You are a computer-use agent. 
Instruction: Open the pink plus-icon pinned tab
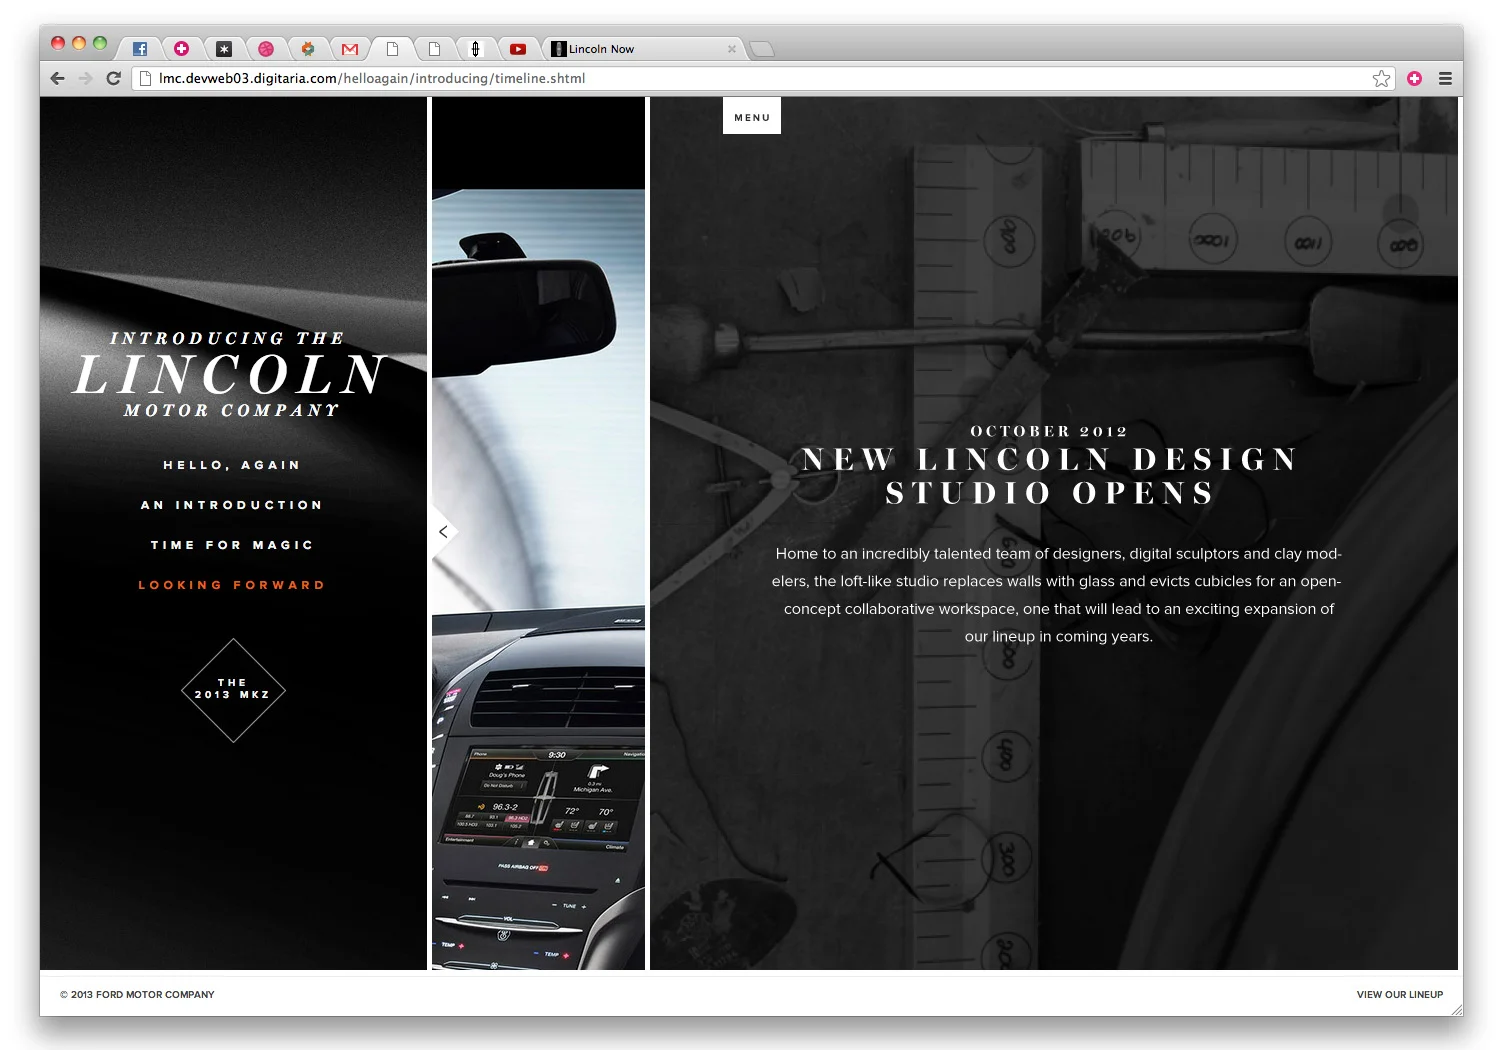click(182, 48)
